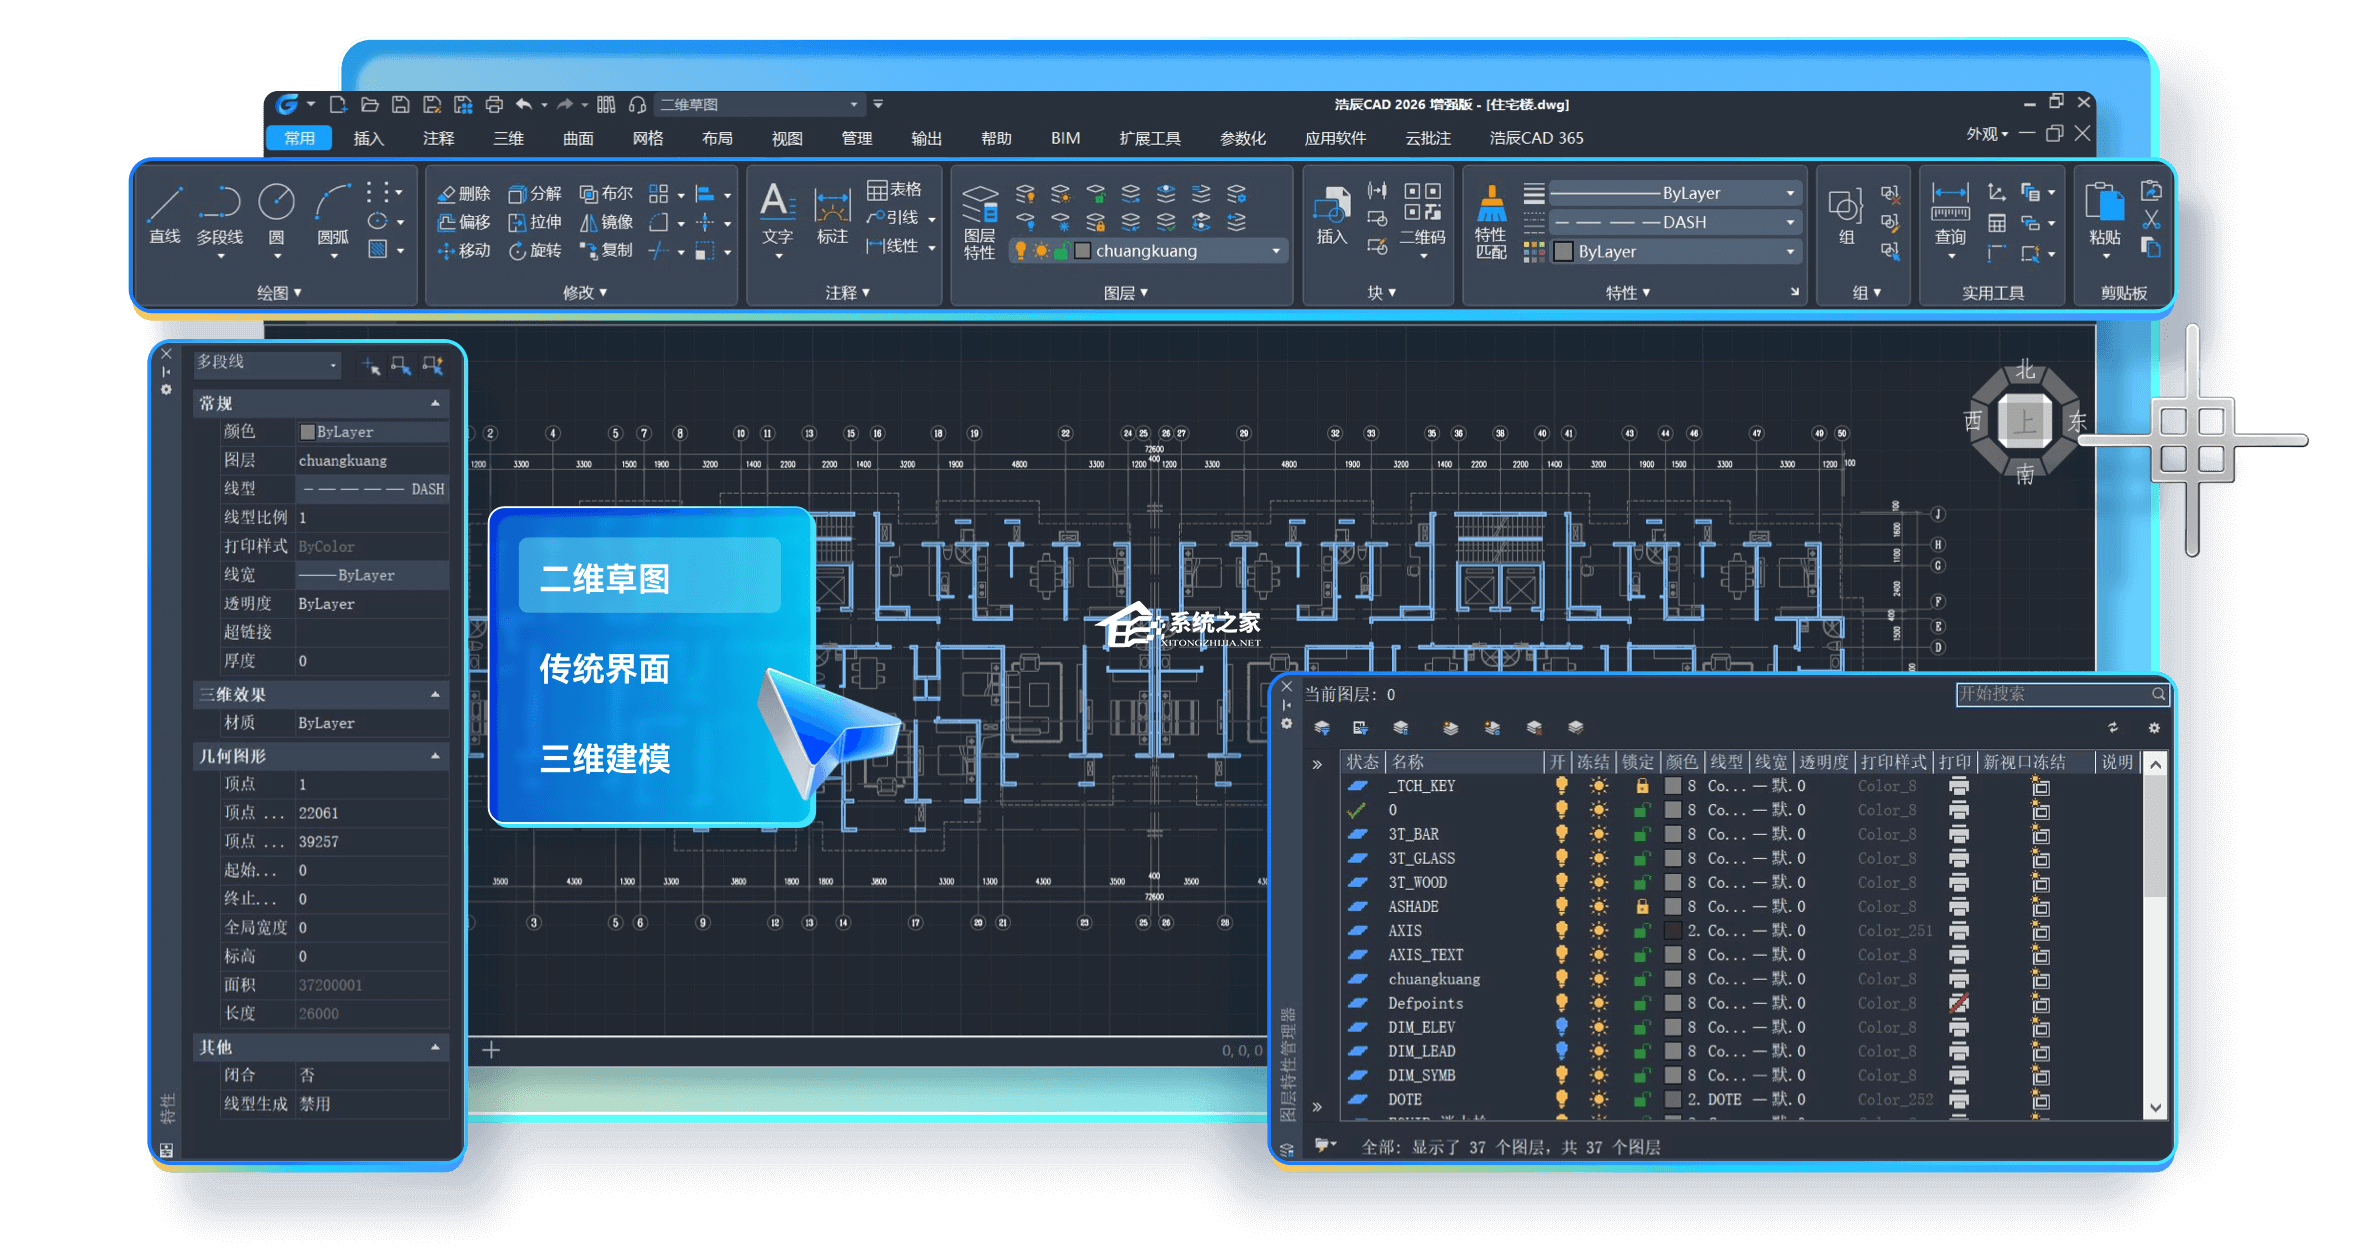Toggle the lightbulb on/off for DIM_ELEV layer

pyautogui.click(x=1561, y=1027)
